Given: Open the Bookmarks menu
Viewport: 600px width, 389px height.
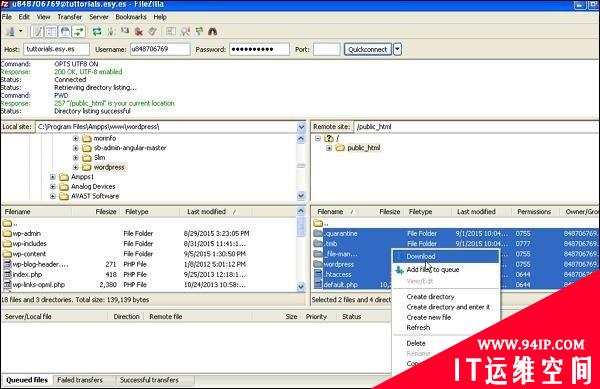Looking at the screenshot, I should 131,17.
